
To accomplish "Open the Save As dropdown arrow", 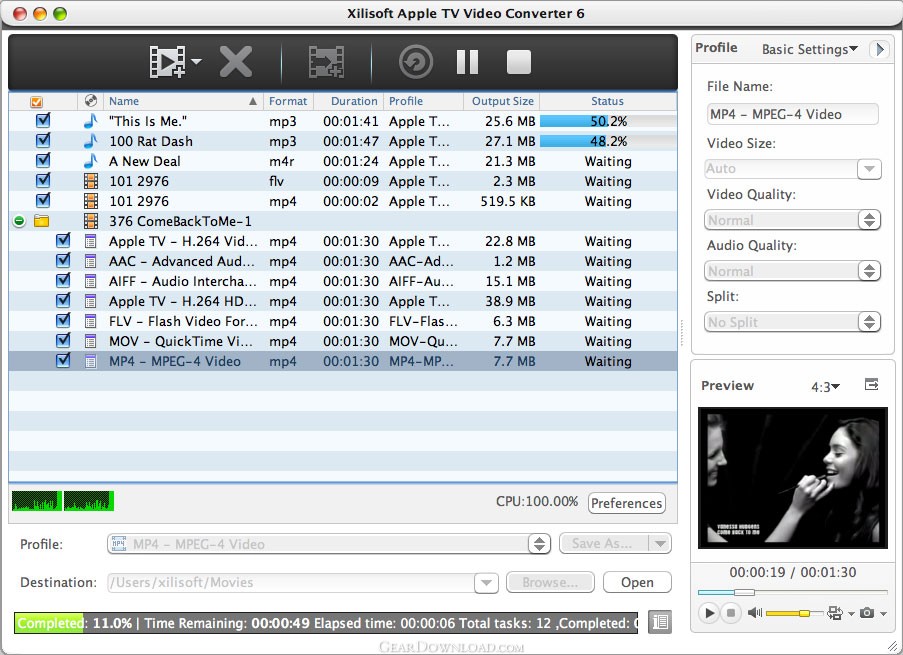I will (x=660, y=543).
